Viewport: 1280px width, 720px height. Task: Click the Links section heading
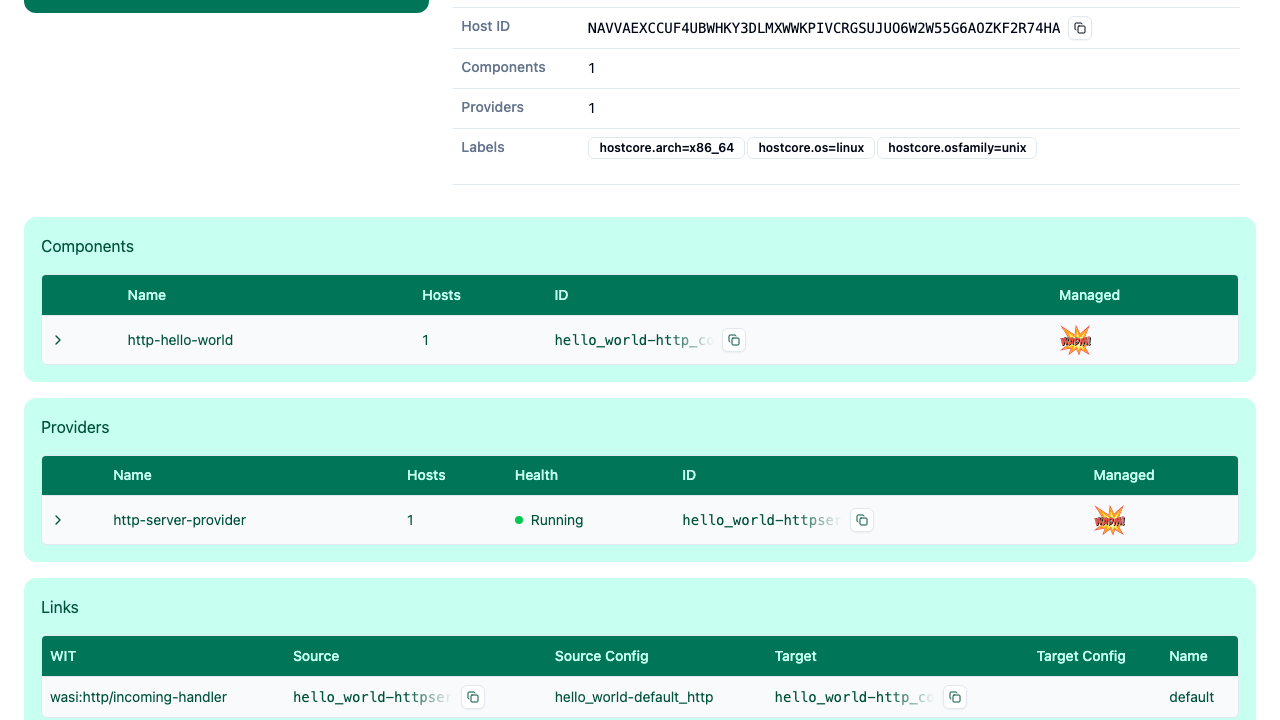pos(60,607)
